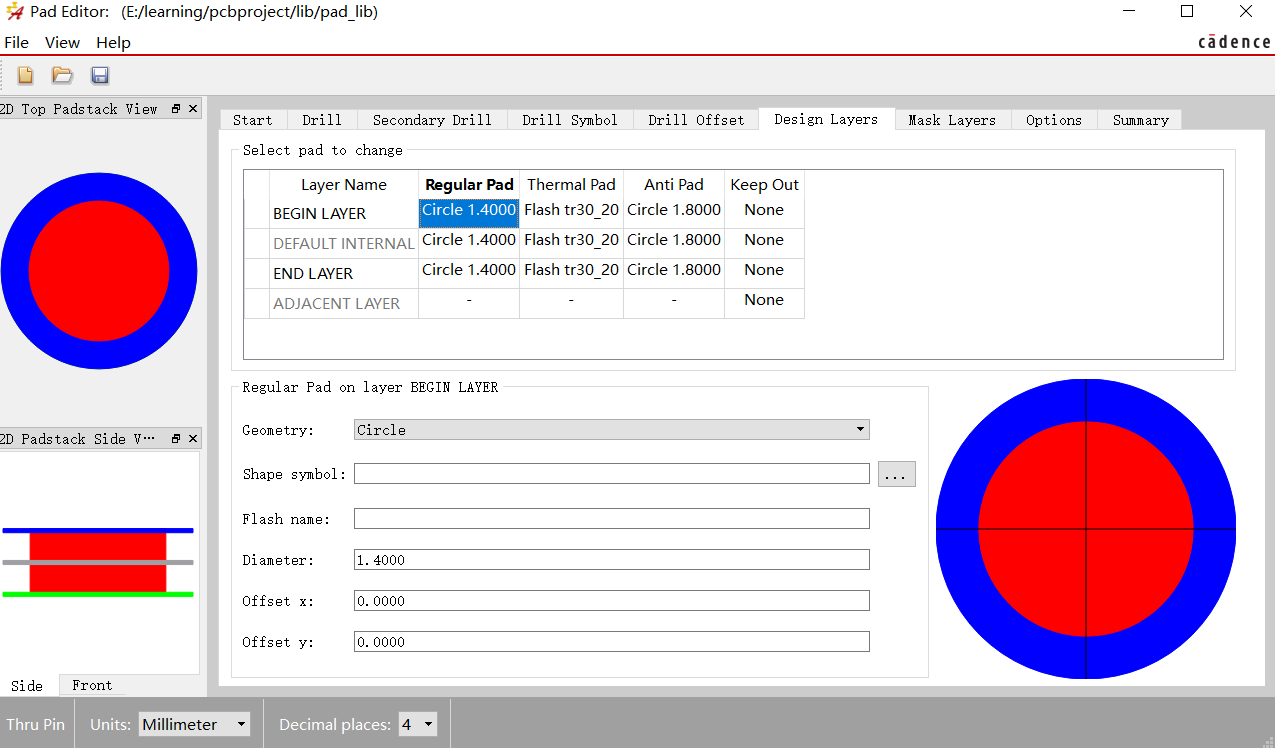View the Summary tab
The width and height of the screenshot is (1275, 748).
point(1140,120)
